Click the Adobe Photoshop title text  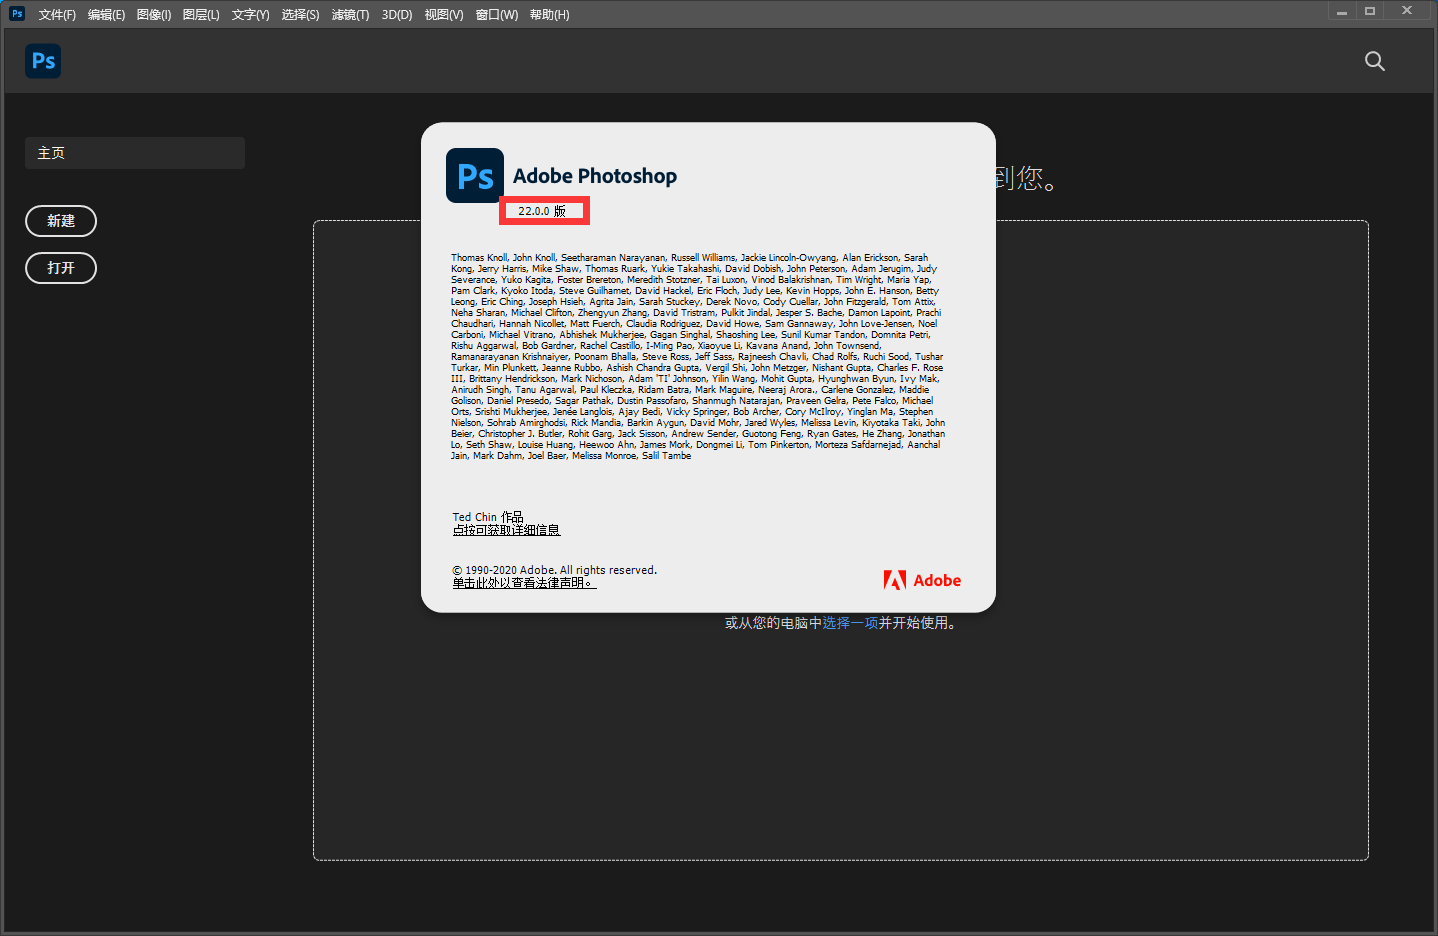(595, 176)
